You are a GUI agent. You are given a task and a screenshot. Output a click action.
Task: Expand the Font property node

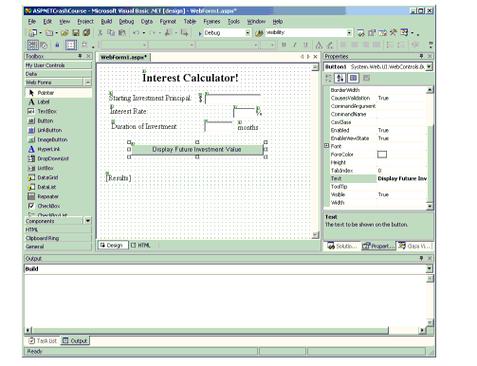327,146
